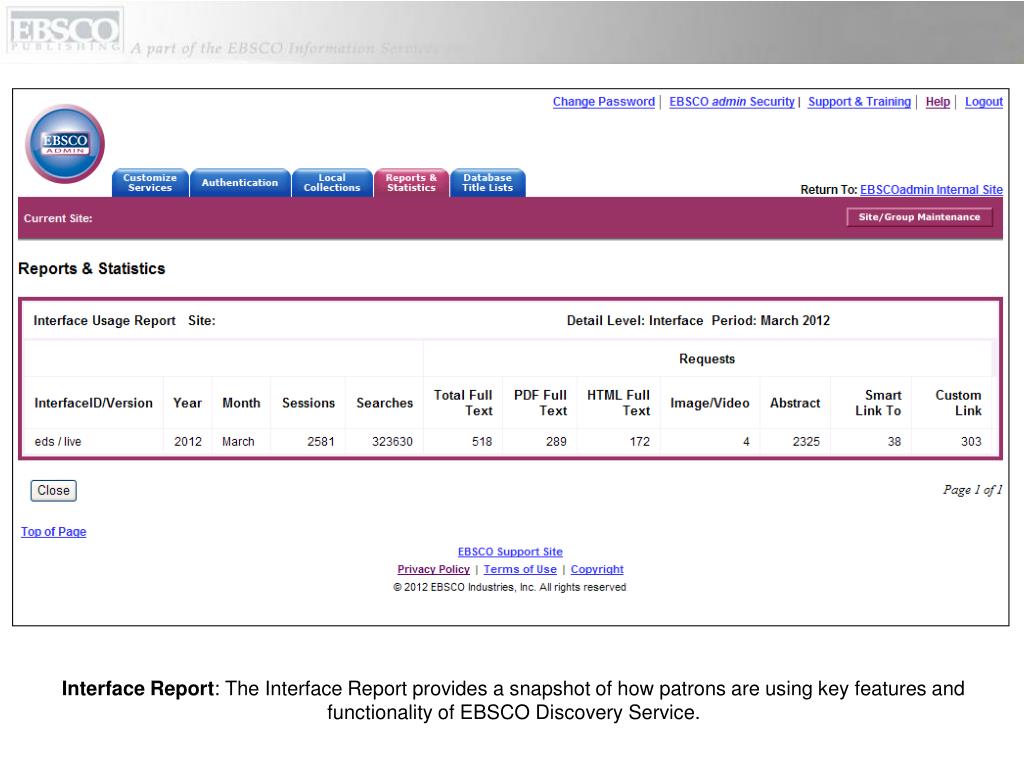The height and width of the screenshot is (768, 1024).
Task: Click the Site/Group Maintenance button
Action: click(919, 217)
